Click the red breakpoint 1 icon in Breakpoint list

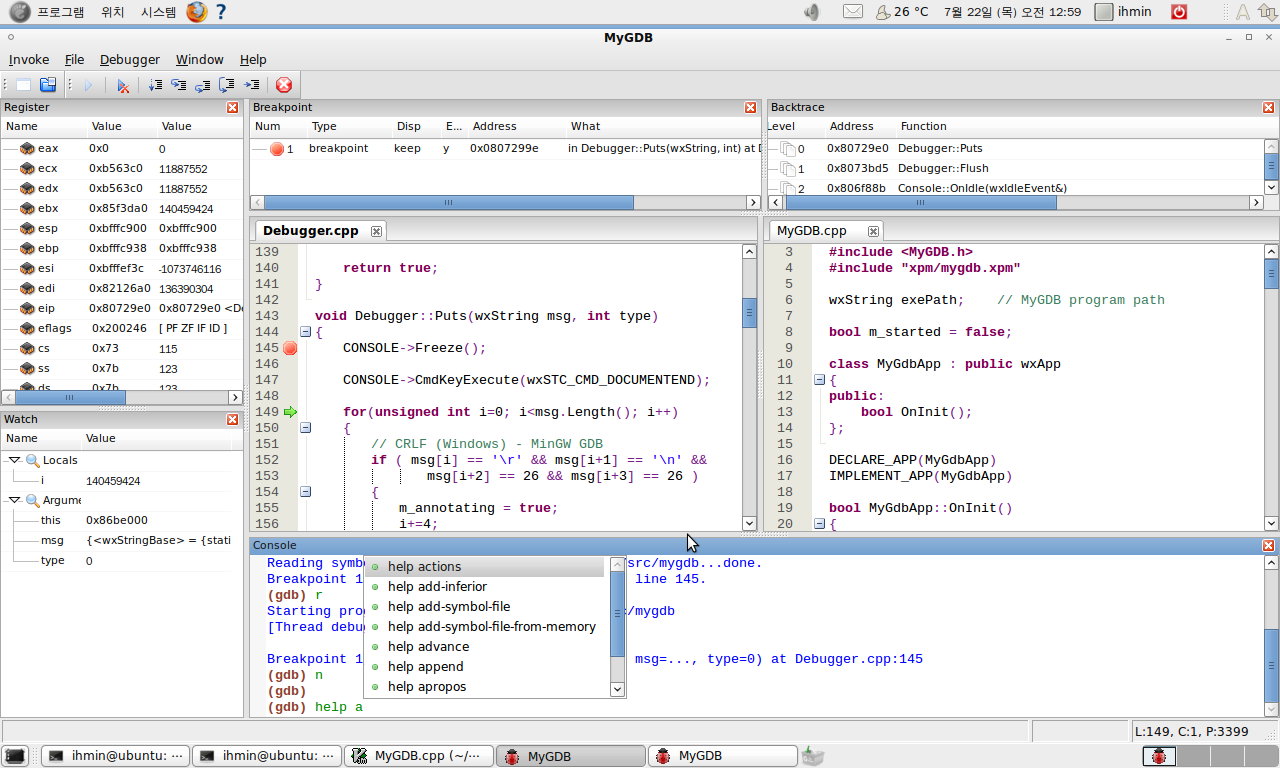[277, 149]
